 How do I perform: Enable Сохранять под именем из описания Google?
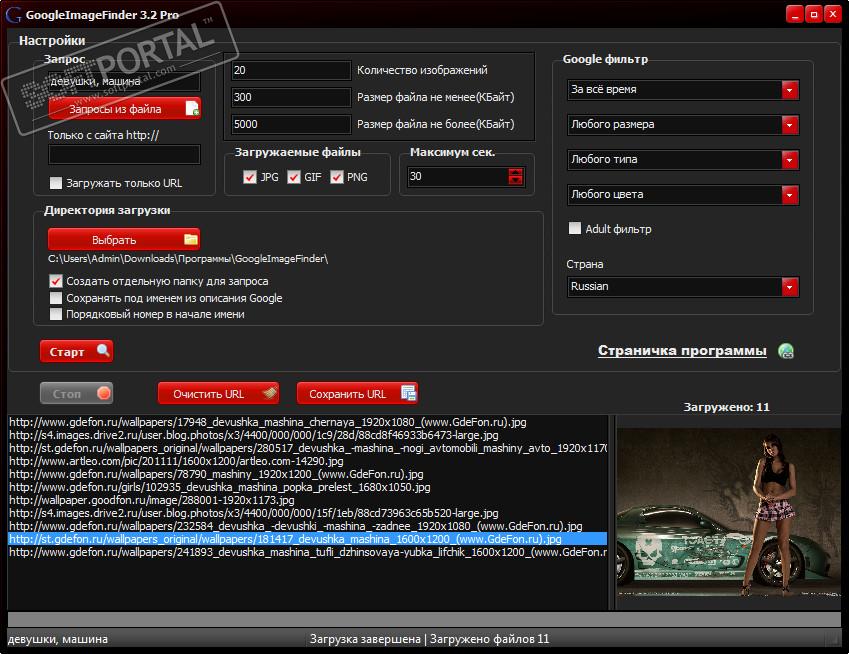[56, 298]
